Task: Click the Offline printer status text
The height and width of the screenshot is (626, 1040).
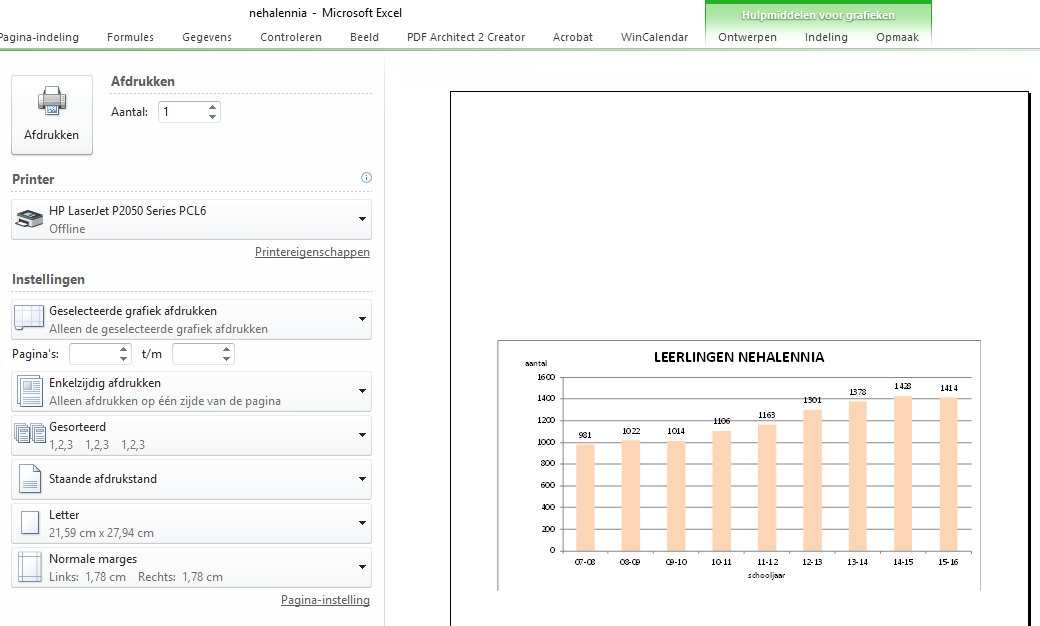Action: pyautogui.click(x=67, y=229)
